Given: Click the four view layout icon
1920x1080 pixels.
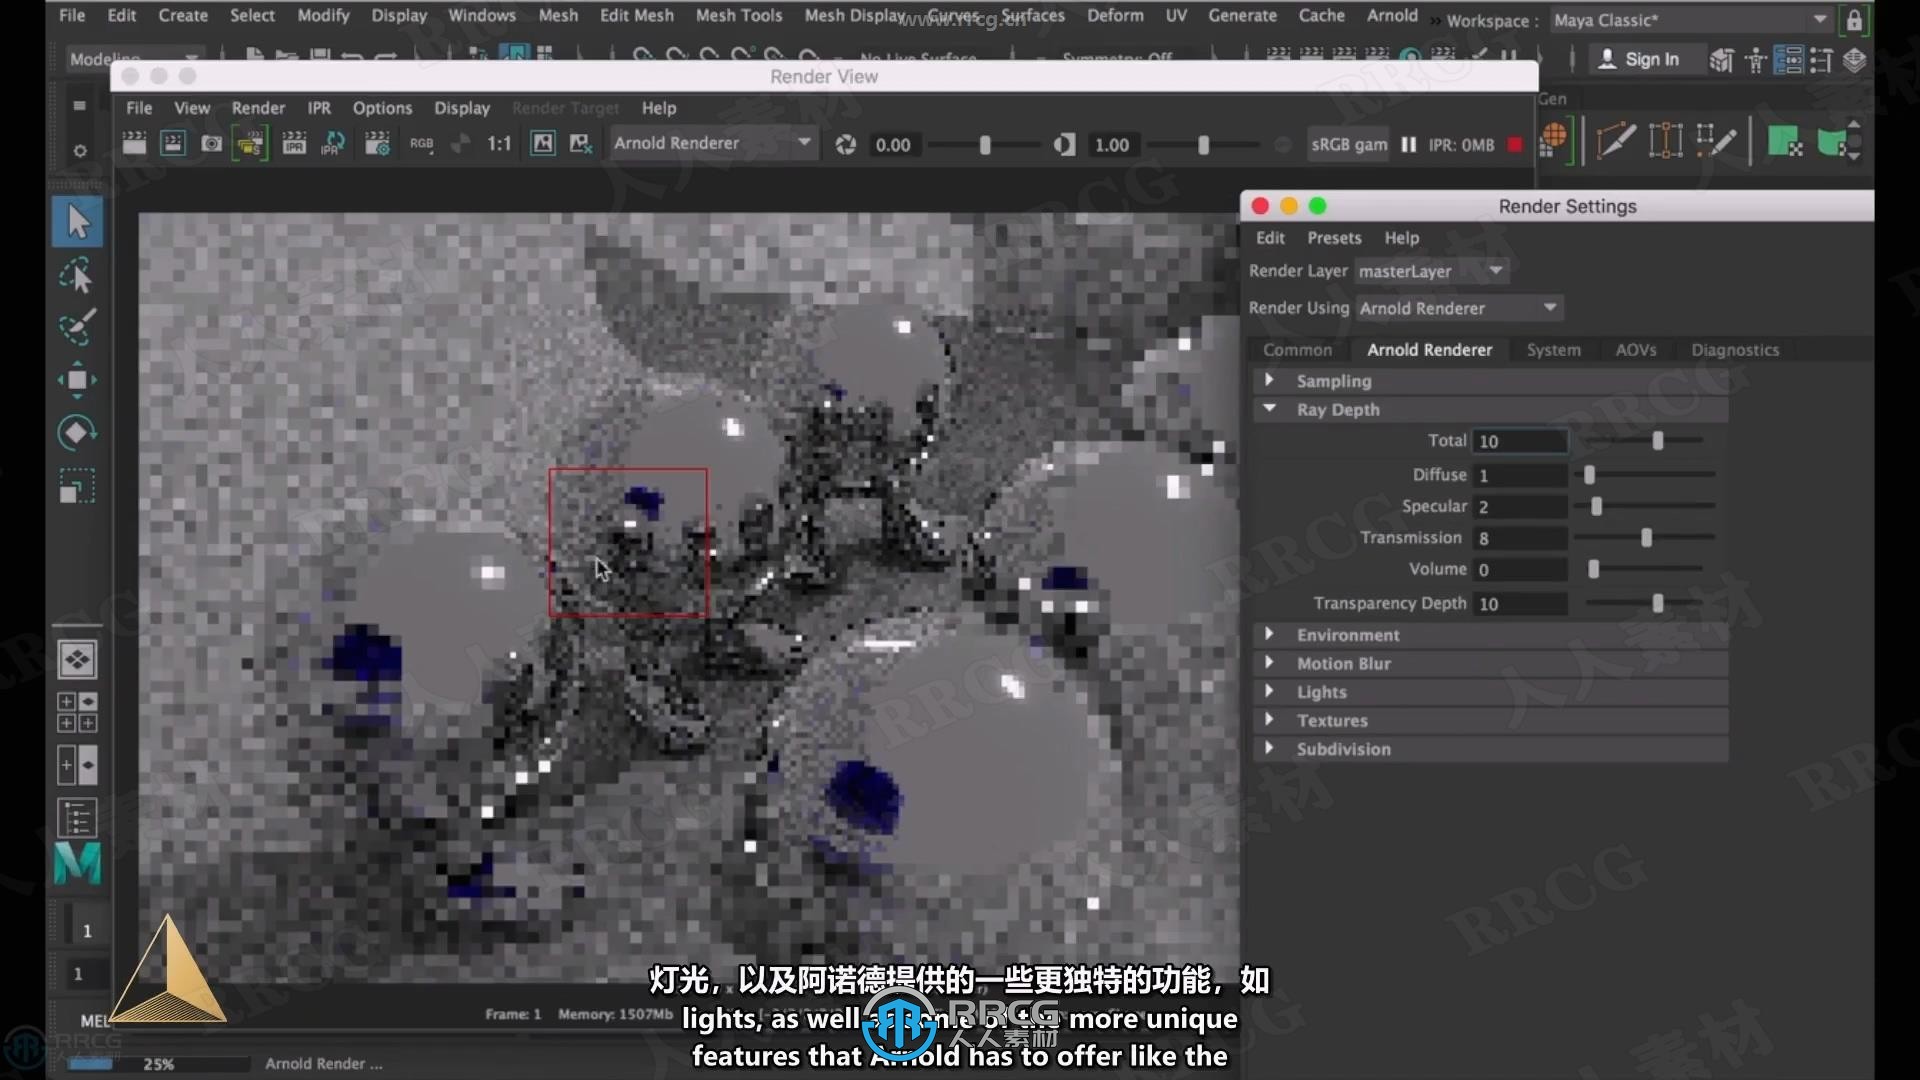Looking at the screenshot, I should 77,712.
